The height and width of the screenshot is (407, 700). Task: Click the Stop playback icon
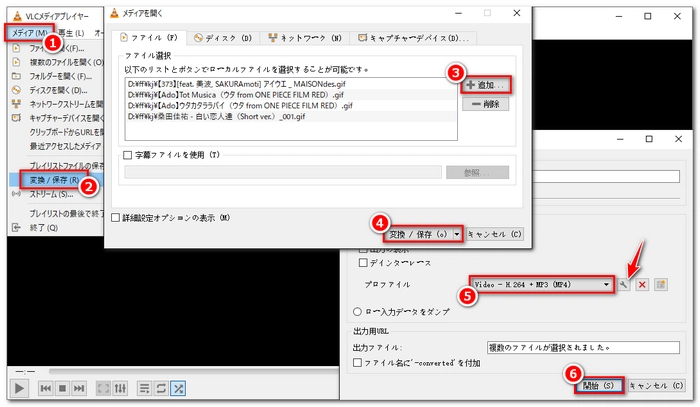[63, 387]
